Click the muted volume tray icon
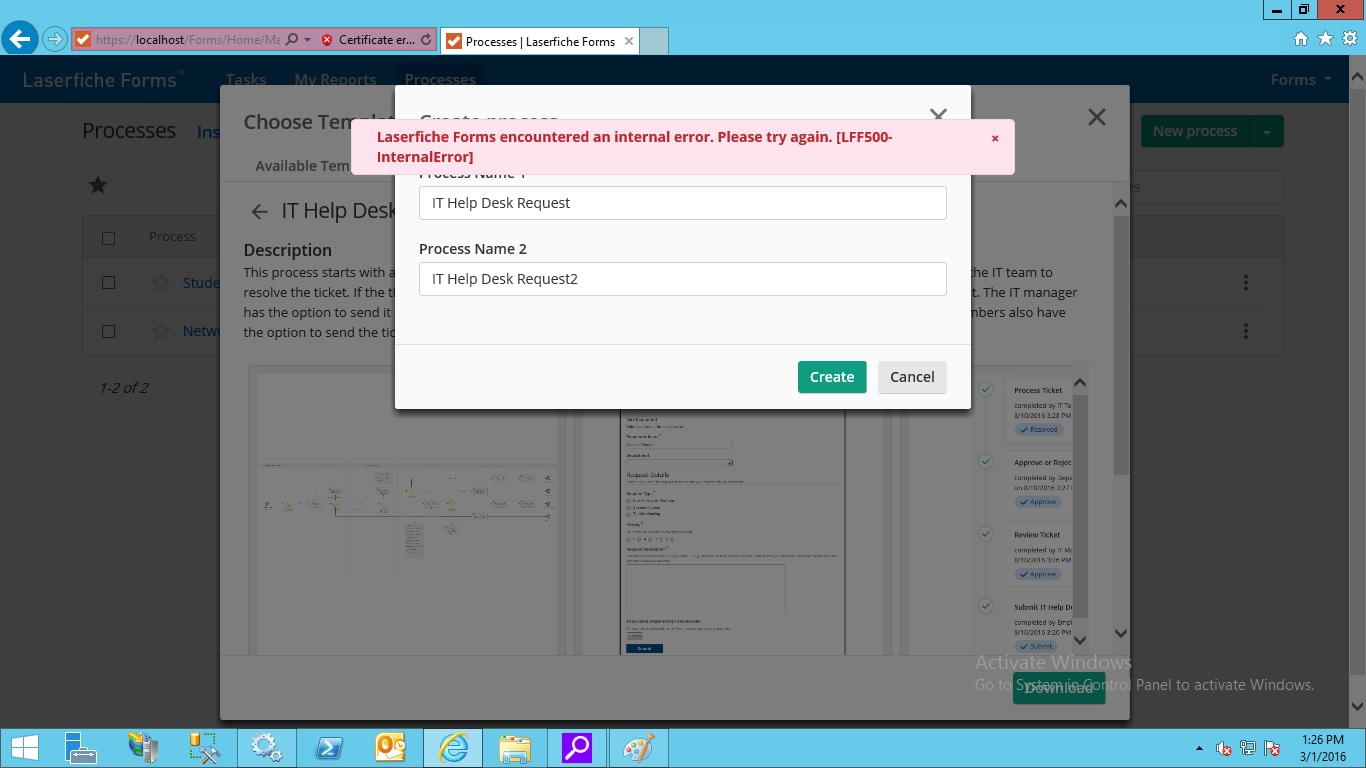This screenshot has width=1366, height=768. 1224,748
